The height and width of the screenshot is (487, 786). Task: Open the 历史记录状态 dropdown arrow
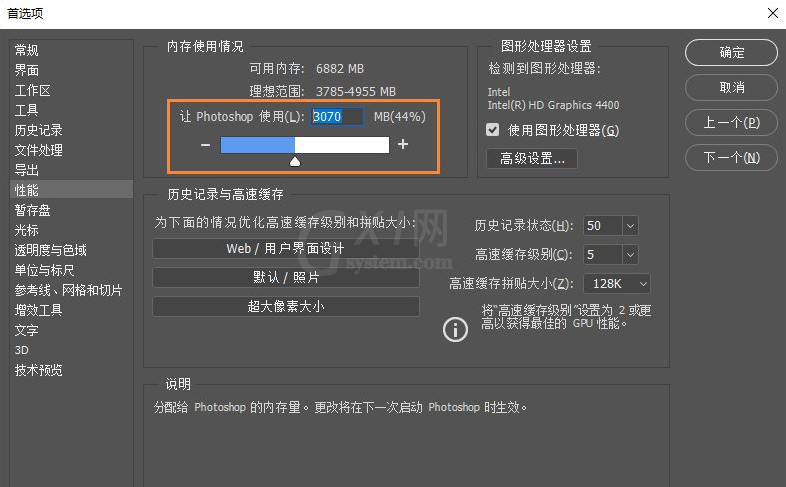click(630, 225)
